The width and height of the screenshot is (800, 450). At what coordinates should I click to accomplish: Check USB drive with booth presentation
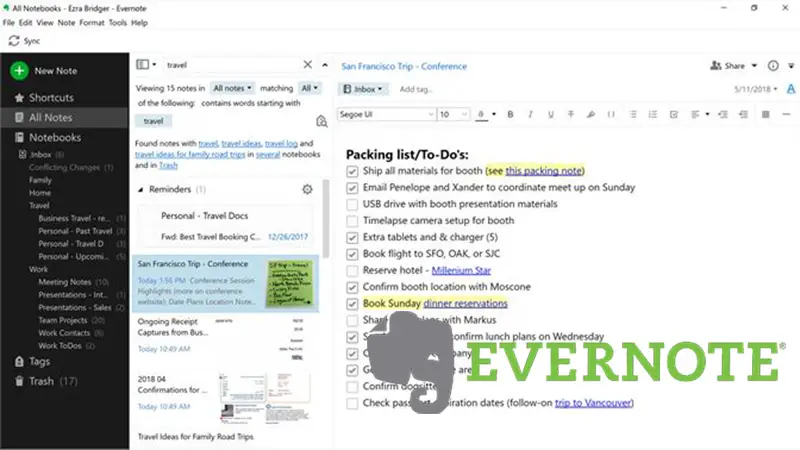click(x=352, y=205)
